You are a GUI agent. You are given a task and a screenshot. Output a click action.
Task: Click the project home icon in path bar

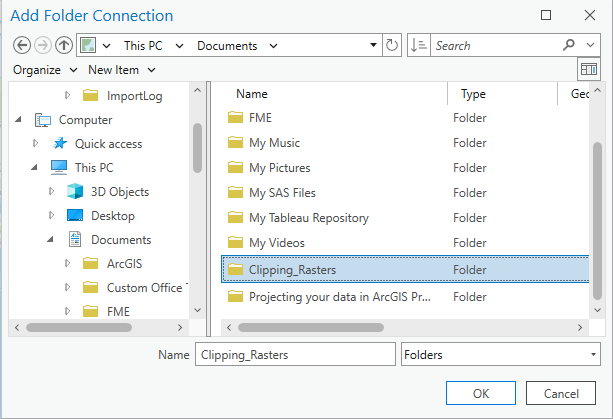[x=88, y=45]
